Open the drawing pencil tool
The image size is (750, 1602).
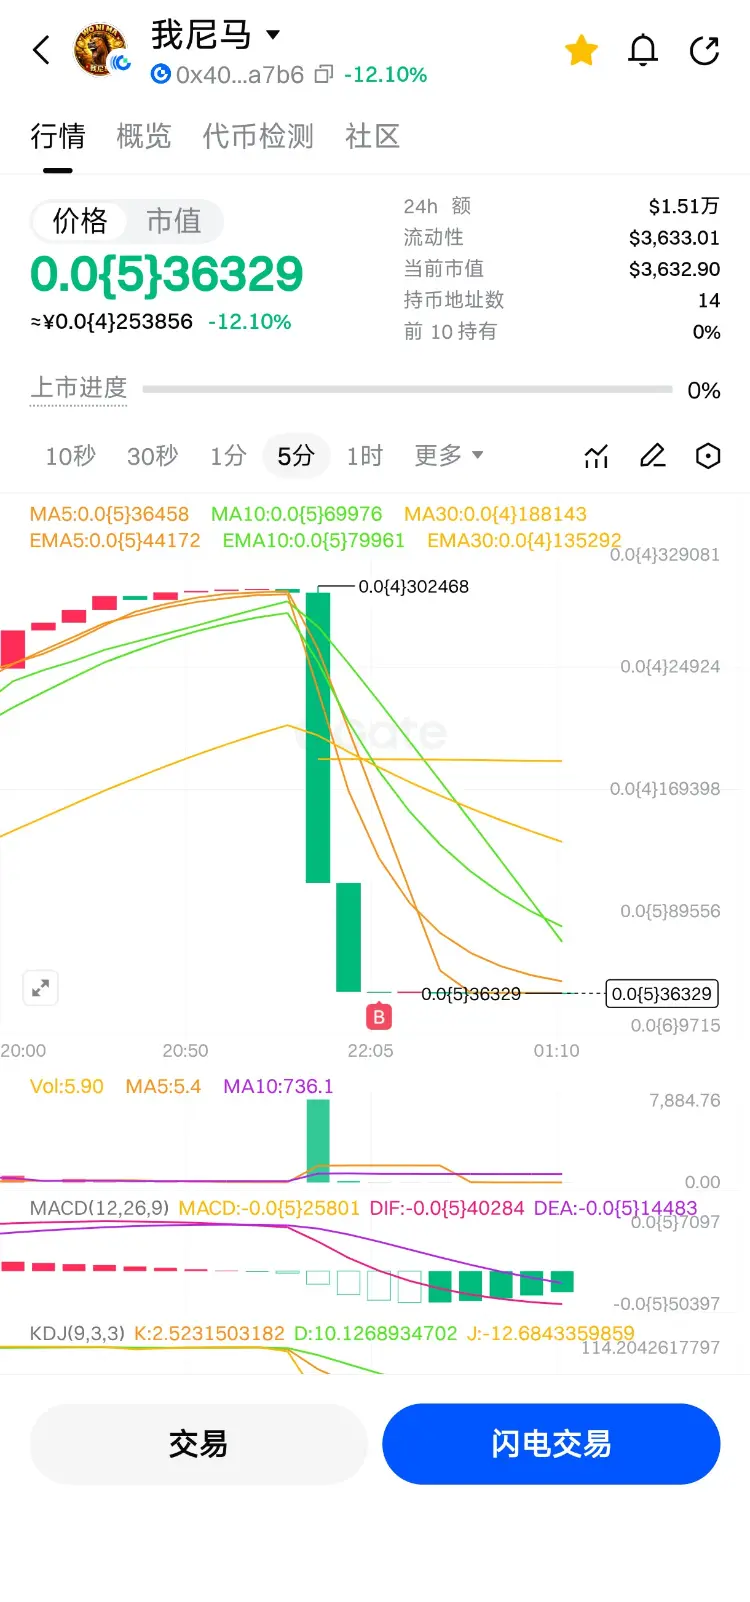tap(652, 456)
